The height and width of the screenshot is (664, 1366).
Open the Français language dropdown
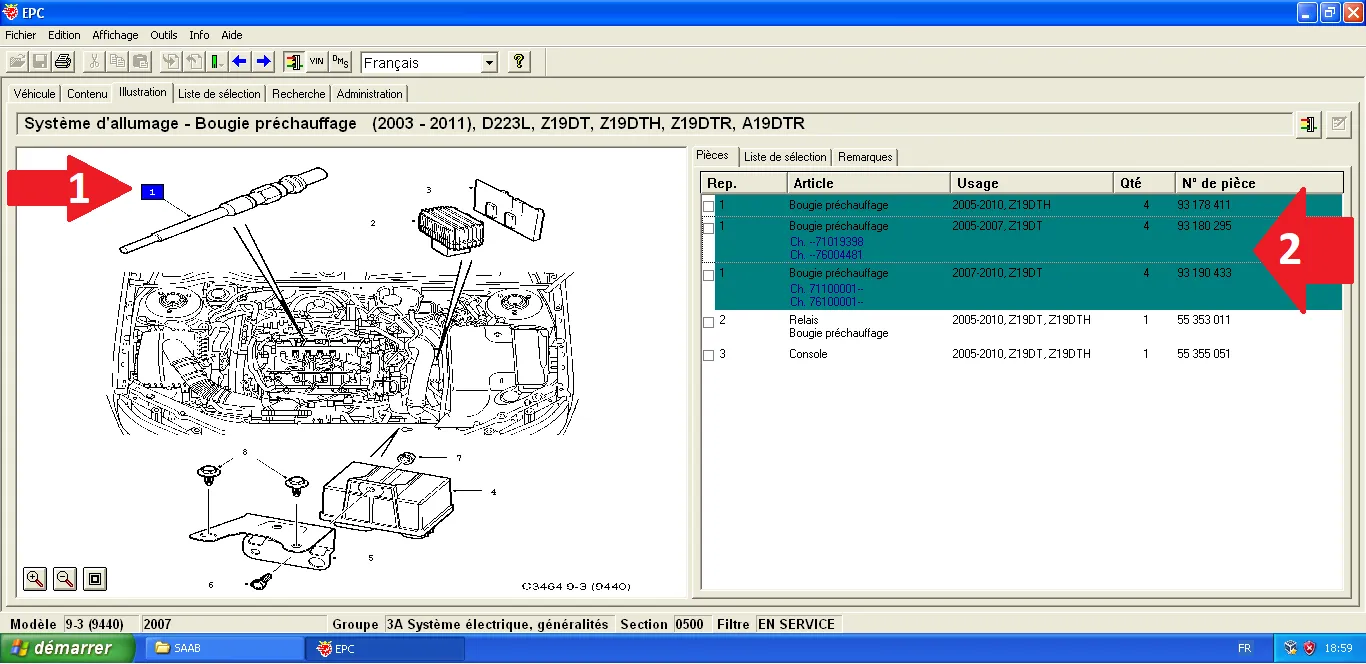(x=488, y=63)
